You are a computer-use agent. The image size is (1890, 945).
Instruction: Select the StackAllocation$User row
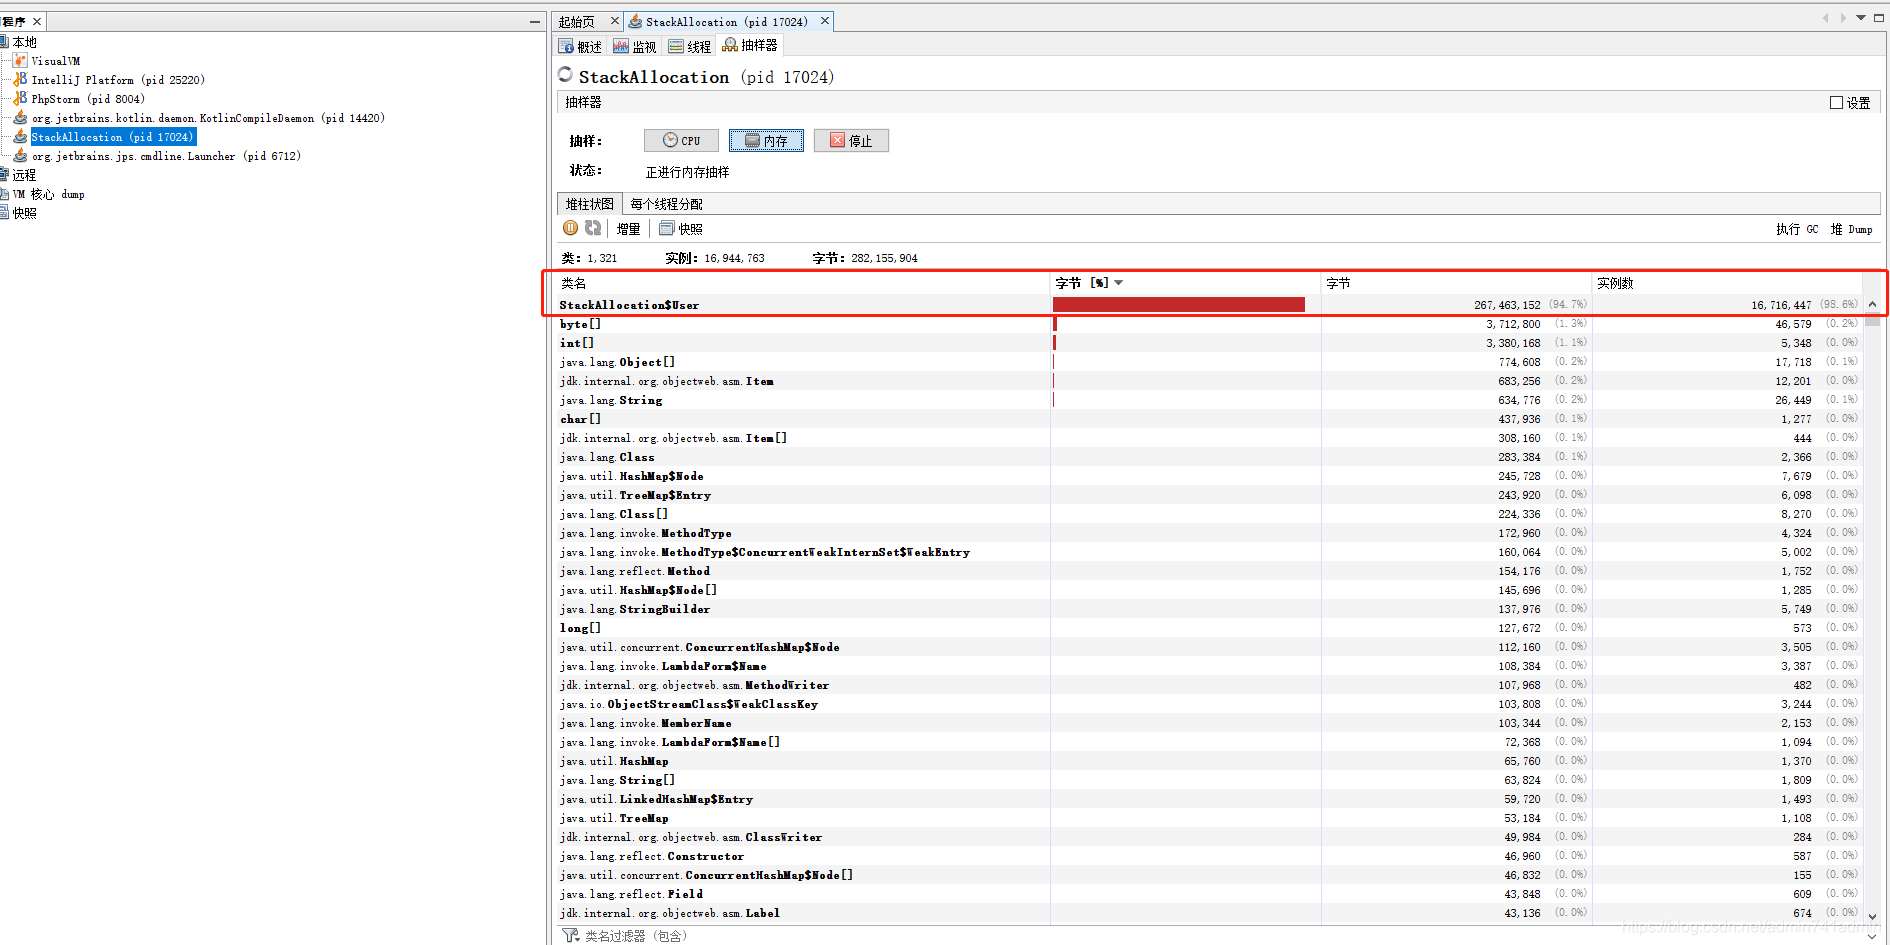point(1209,305)
